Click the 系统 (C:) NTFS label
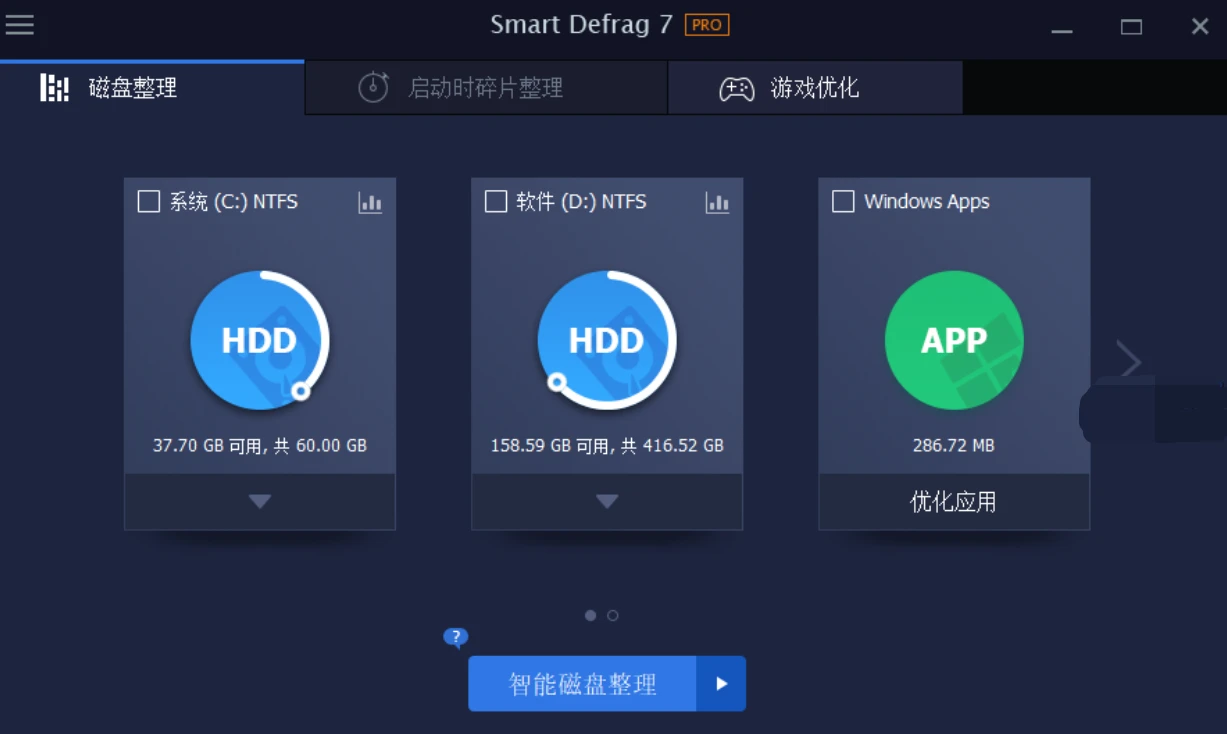This screenshot has height=734, width=1227. (234, 202)
